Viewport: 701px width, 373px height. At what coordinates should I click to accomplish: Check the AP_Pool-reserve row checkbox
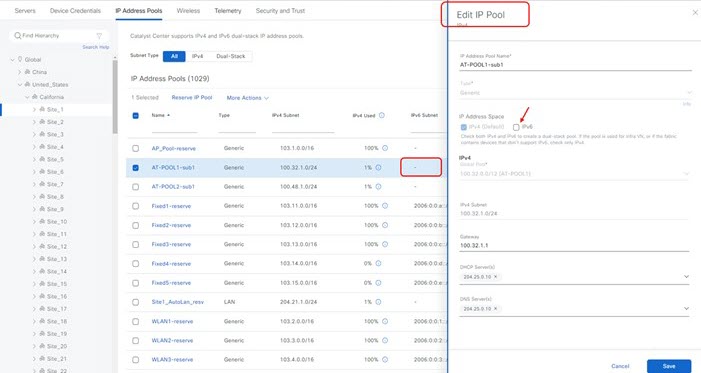(x=135, y=148)
